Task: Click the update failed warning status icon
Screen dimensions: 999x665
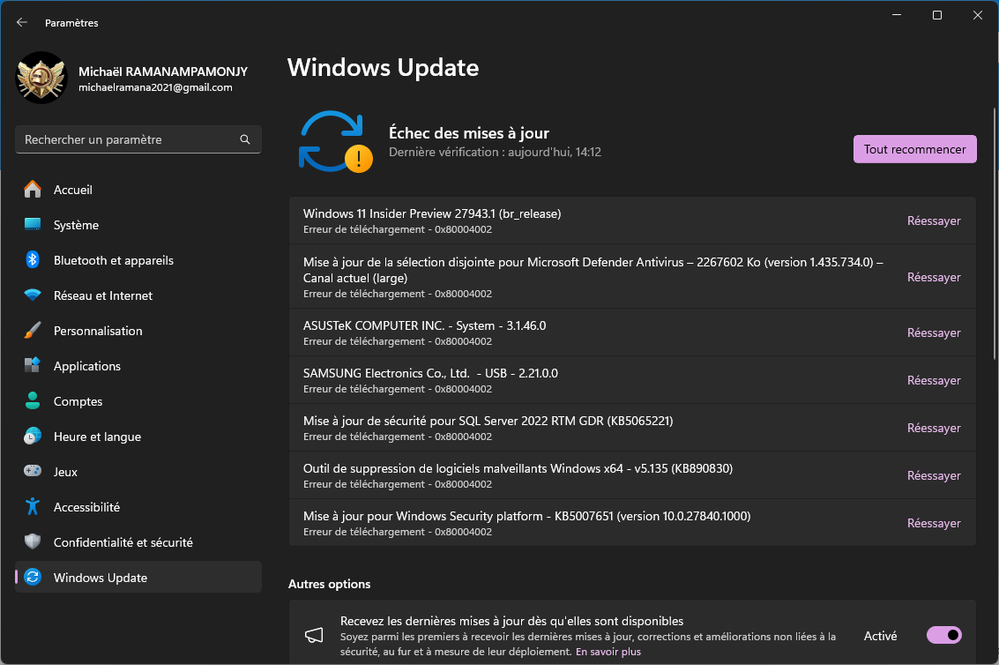Action: [x=335, y=141]
